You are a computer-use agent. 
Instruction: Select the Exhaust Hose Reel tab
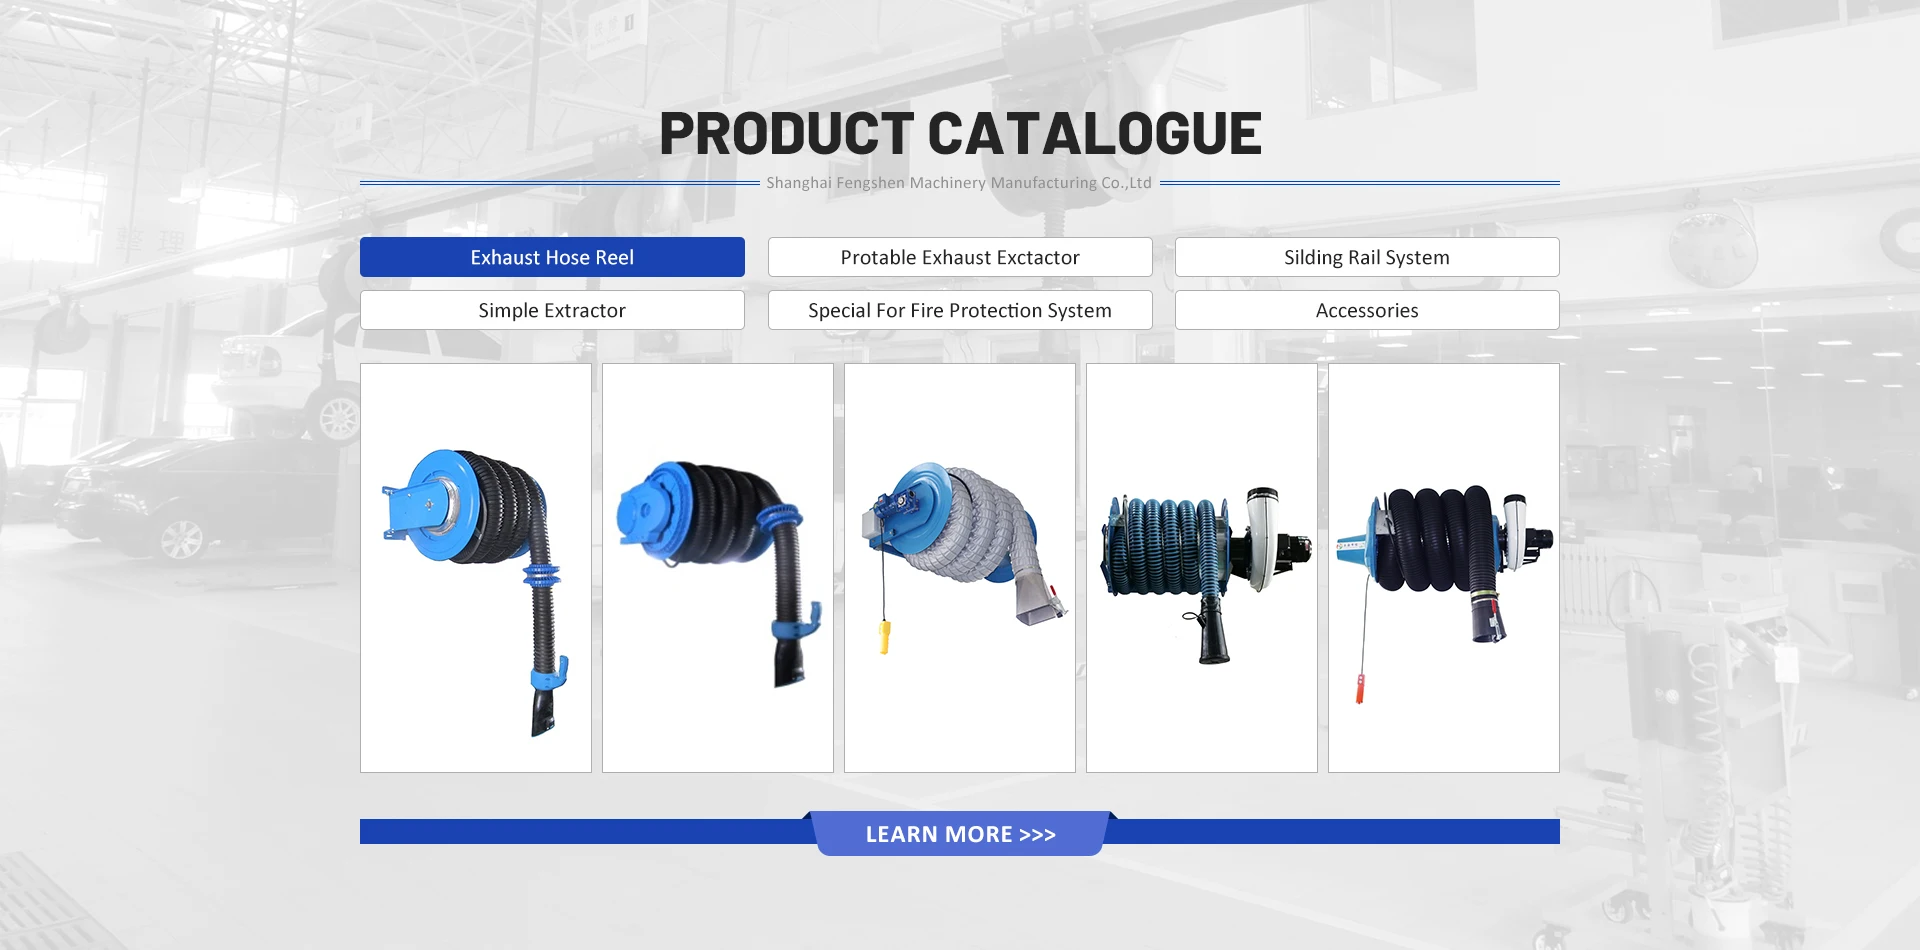(552, 257)
